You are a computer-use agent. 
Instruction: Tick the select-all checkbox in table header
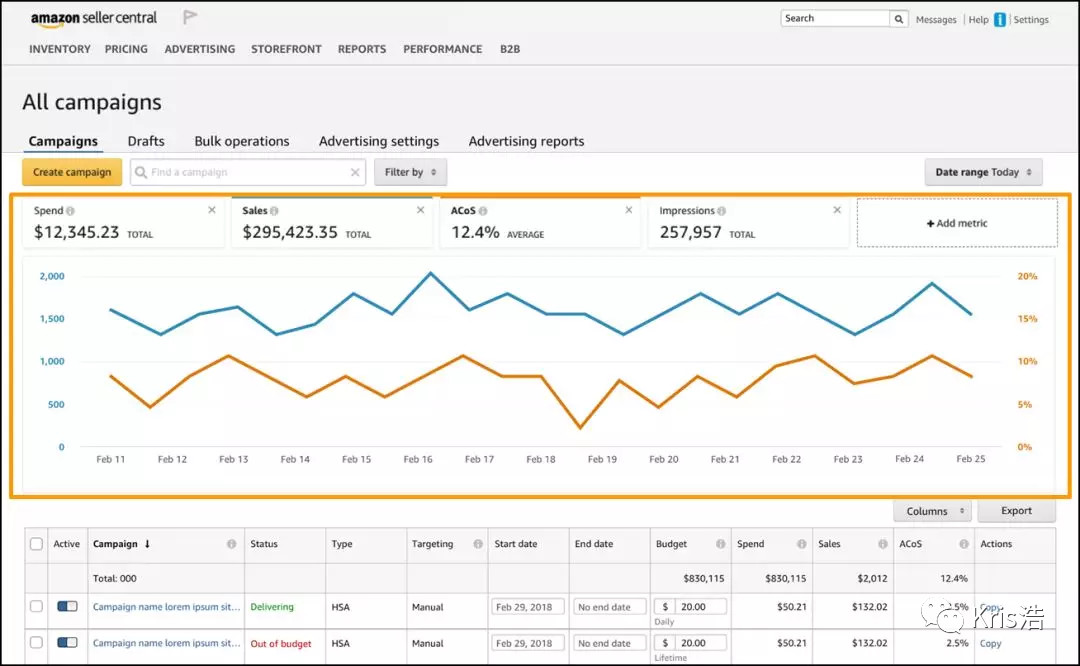click(x=37, y=544)
